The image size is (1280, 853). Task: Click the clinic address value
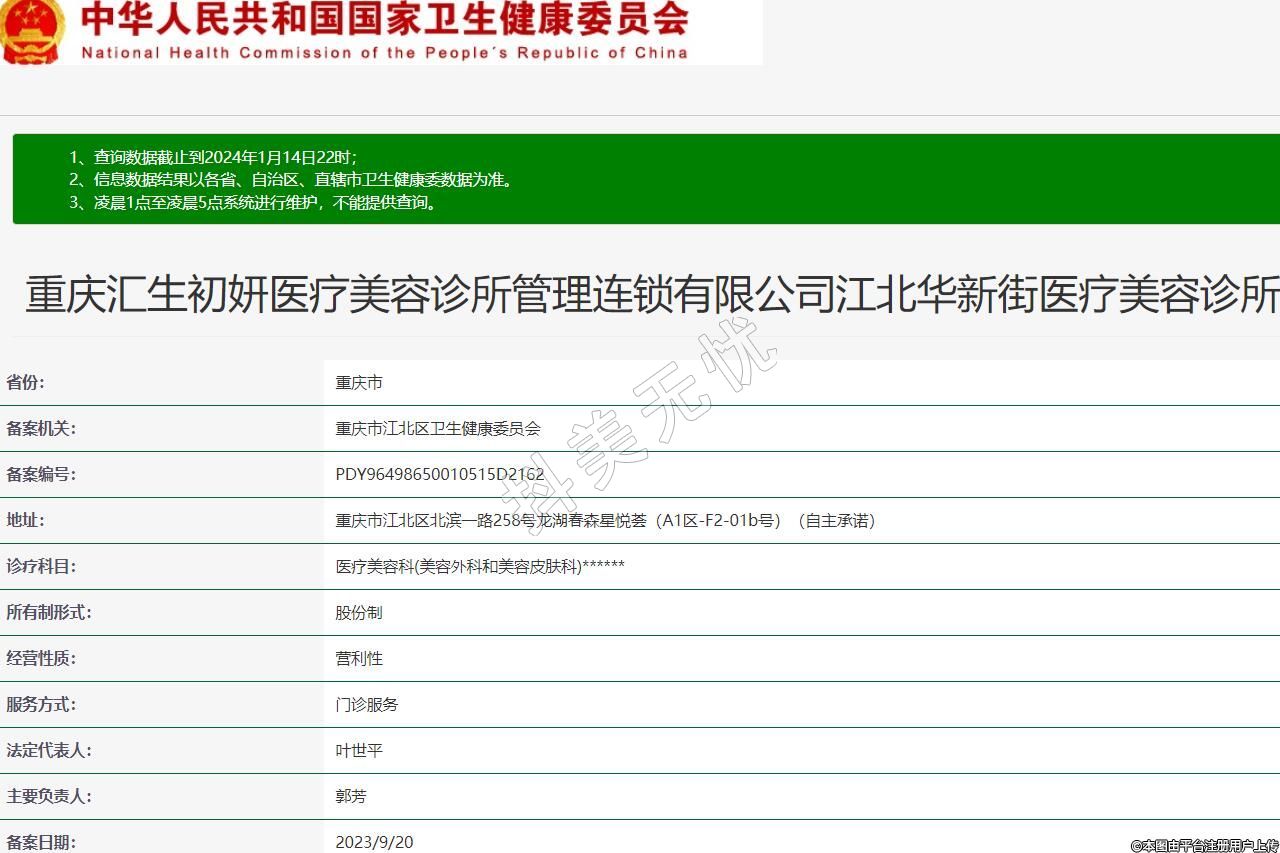coord(605,521)
